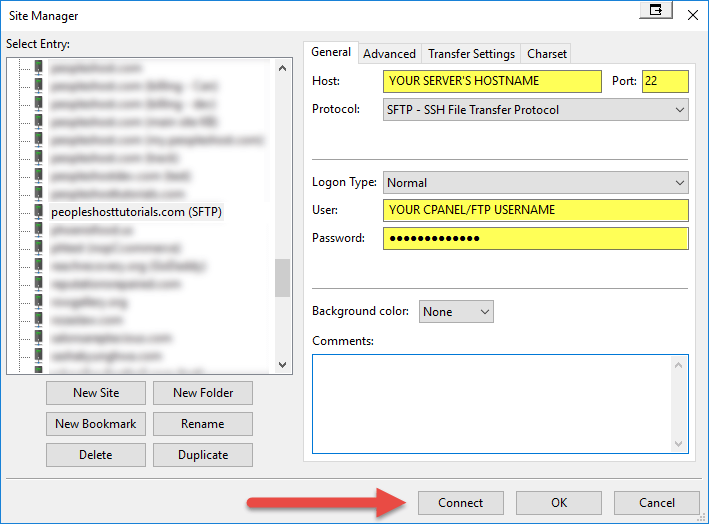Click the New Bookmark button
709x524 pixels.
(96, 424)
